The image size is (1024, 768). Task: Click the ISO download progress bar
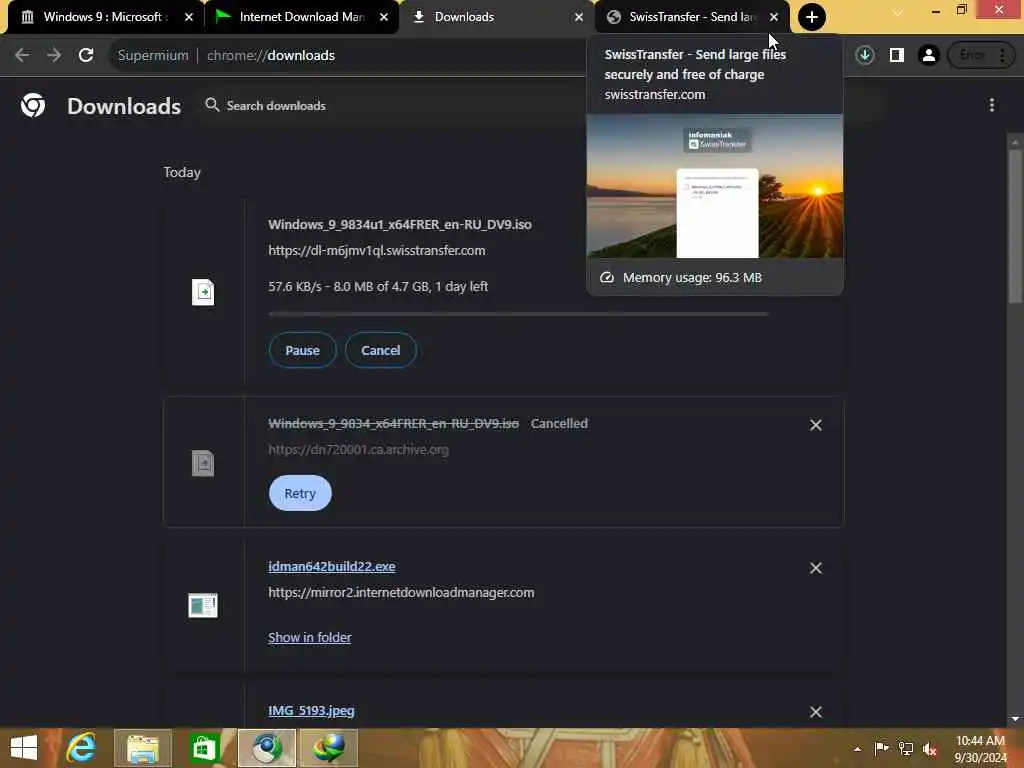point(518,314)
